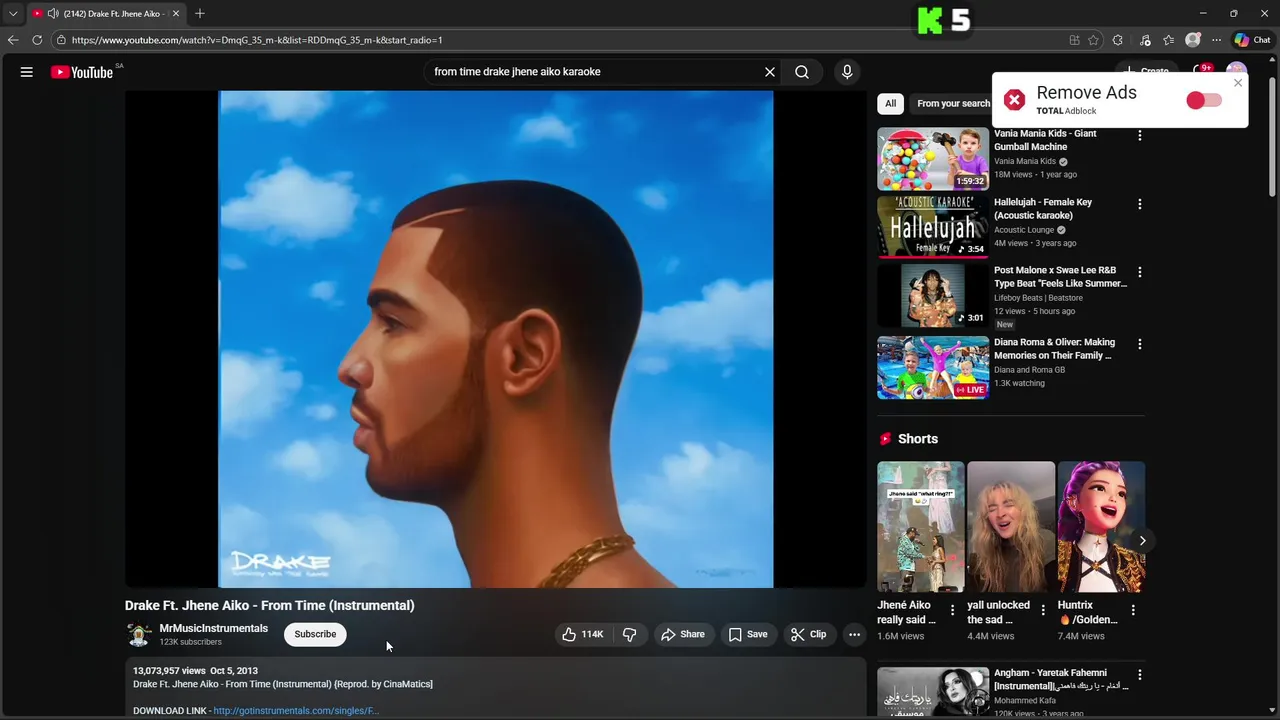The height and width of the screenshot is (720, 1280).
Task: Open the gotinstrumentals.com download link
Action: (296, 711)
